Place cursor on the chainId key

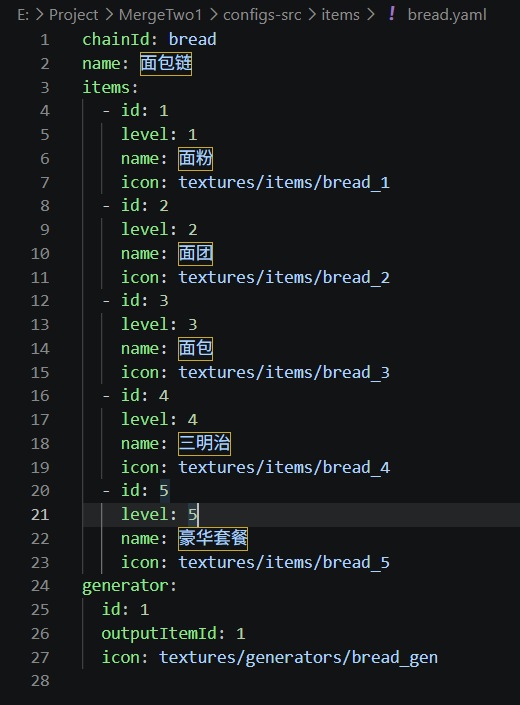[116, 39]
